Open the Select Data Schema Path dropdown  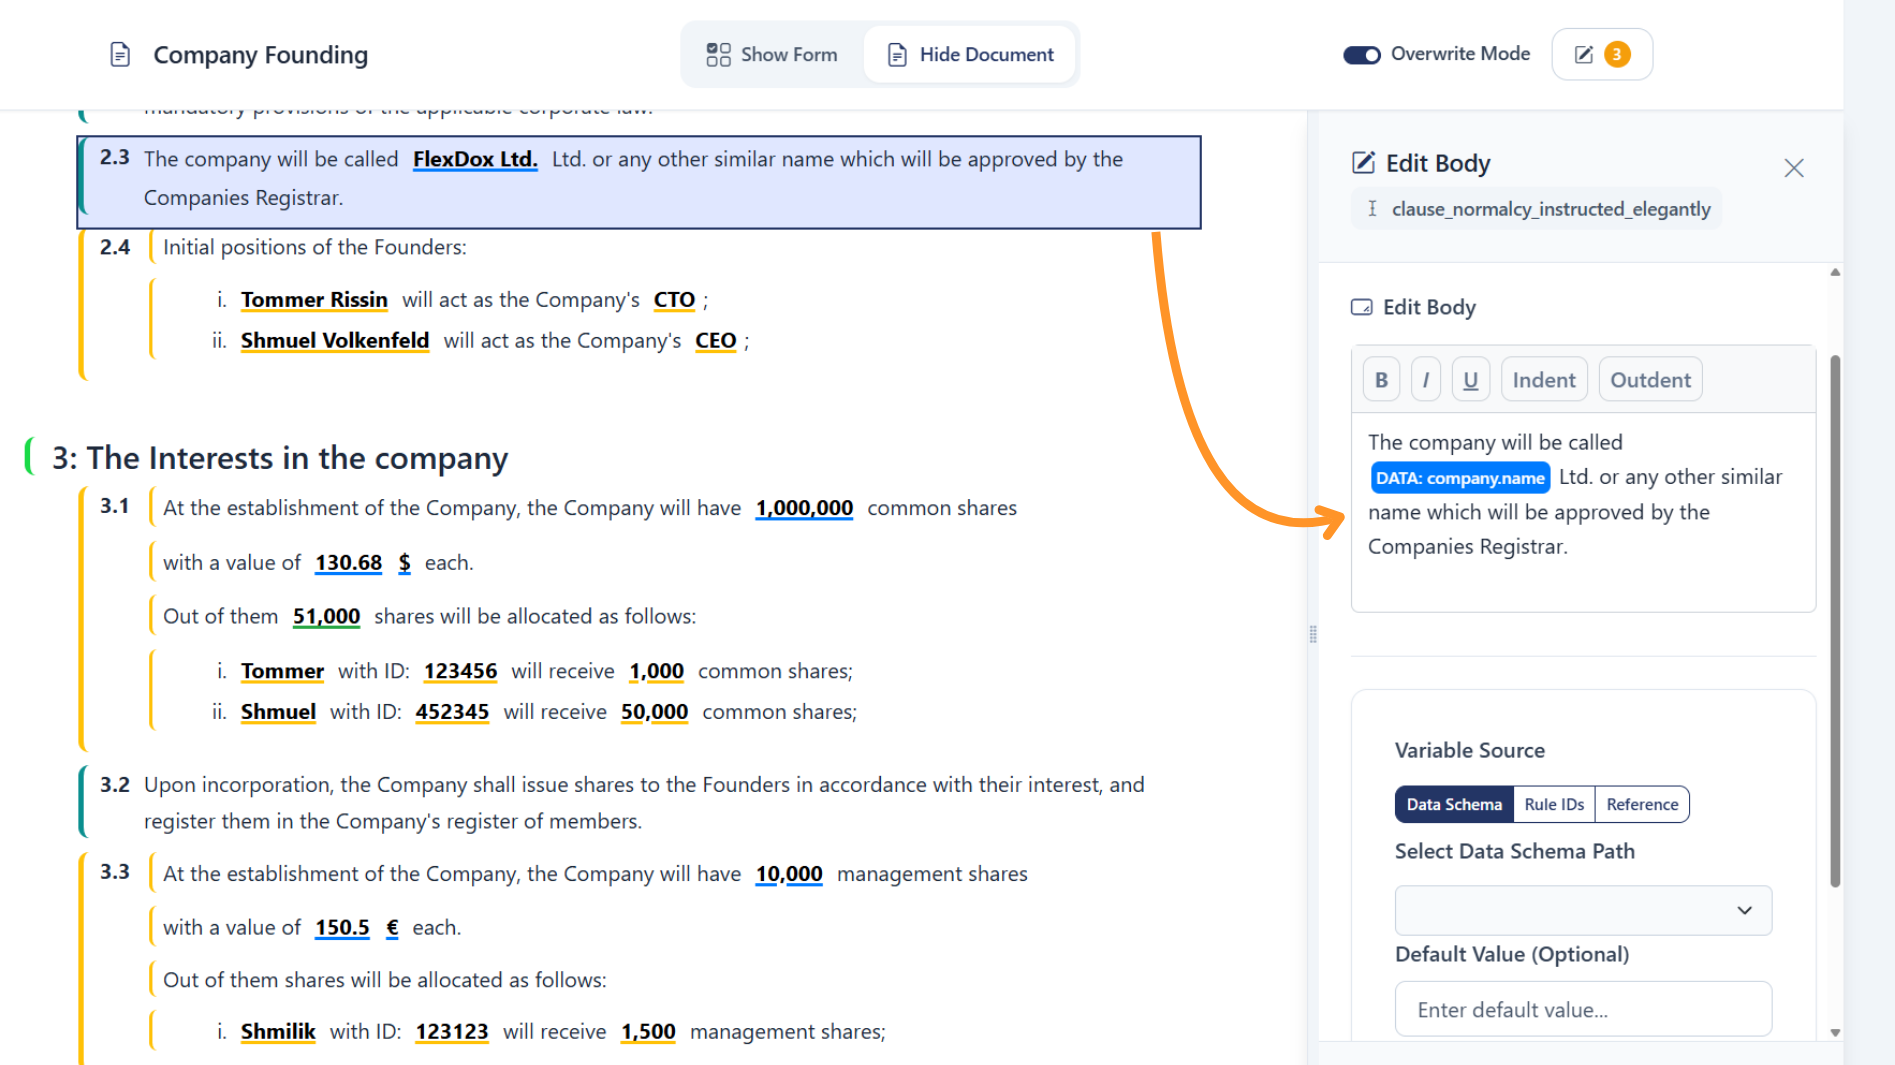pyautogui.click(x=1583, y=910)
